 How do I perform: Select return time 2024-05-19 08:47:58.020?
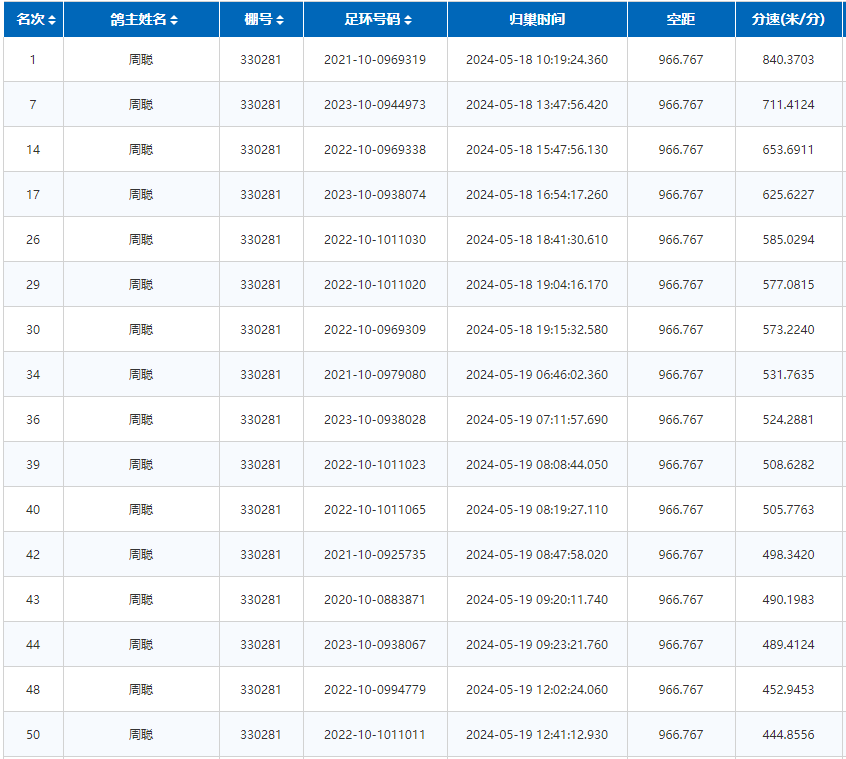[537, 555]
